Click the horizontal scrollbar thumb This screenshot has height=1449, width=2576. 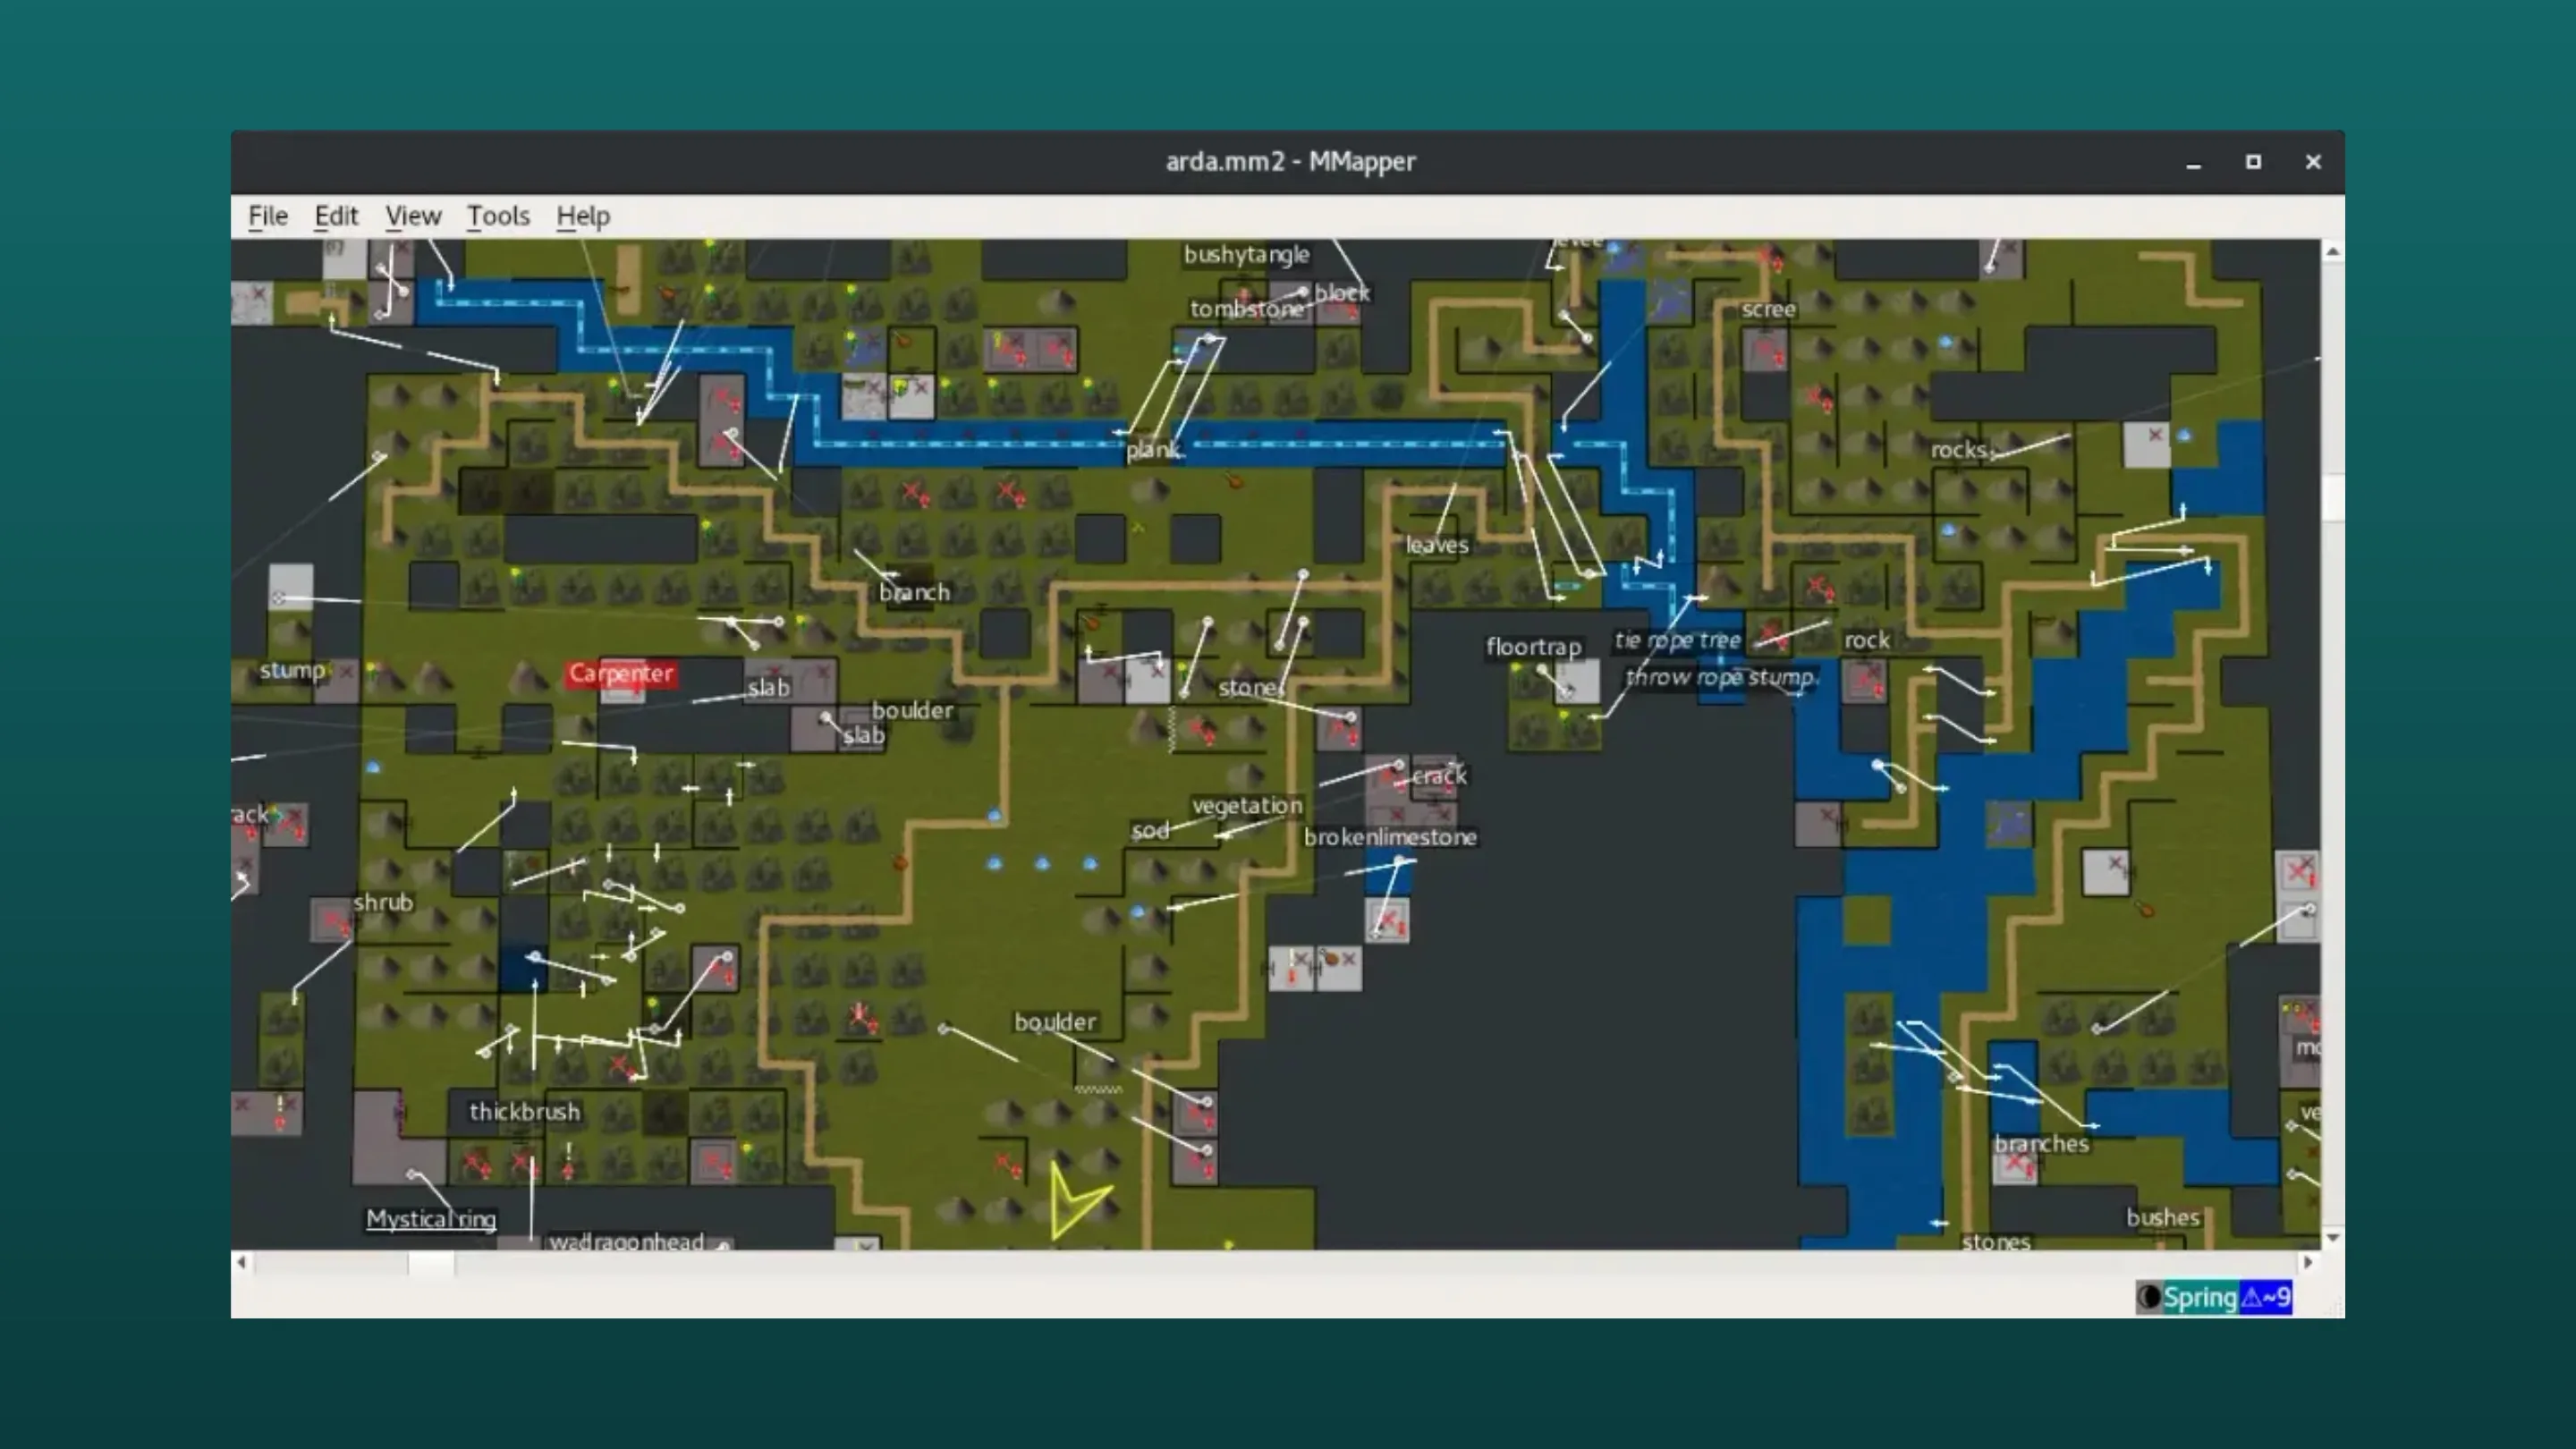431,1263
